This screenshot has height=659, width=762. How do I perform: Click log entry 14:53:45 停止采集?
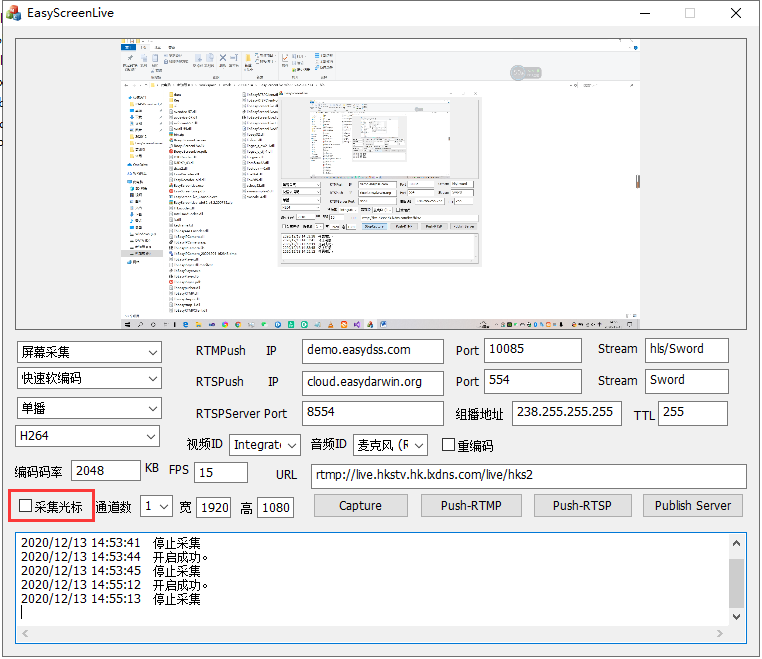click(x=111, y=571)
